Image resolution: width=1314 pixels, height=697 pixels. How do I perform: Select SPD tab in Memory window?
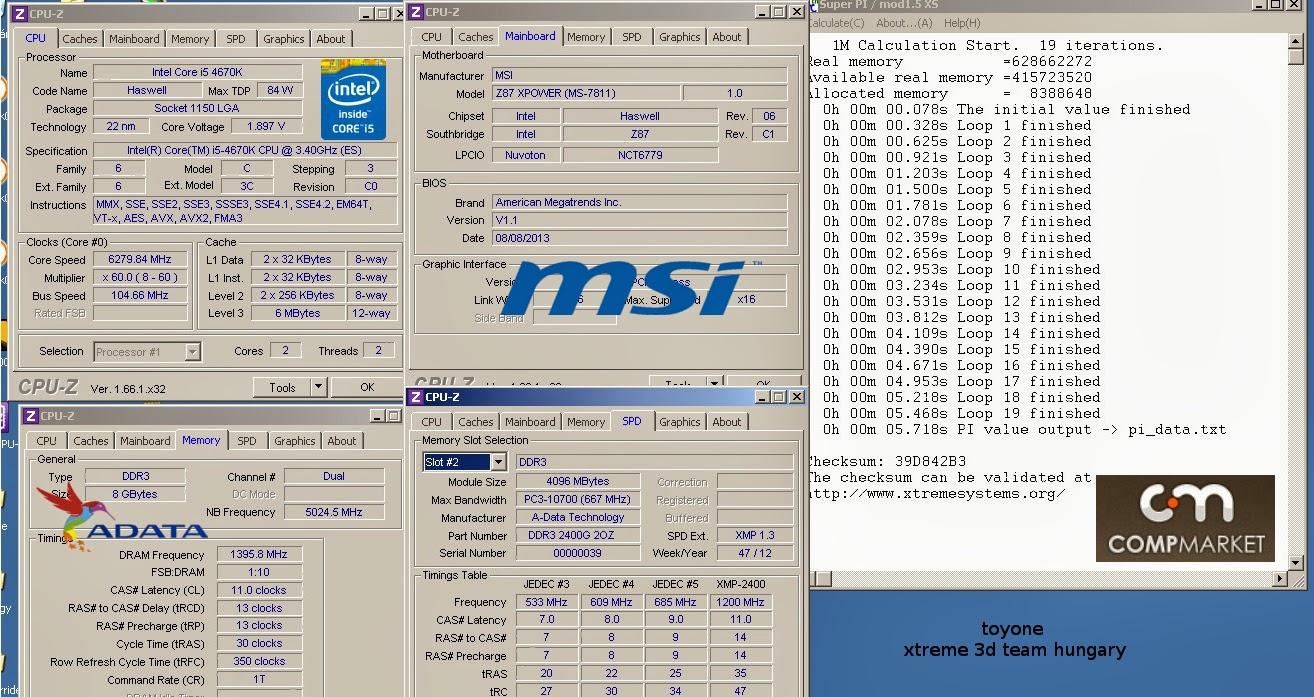click(x=247, y=441)
